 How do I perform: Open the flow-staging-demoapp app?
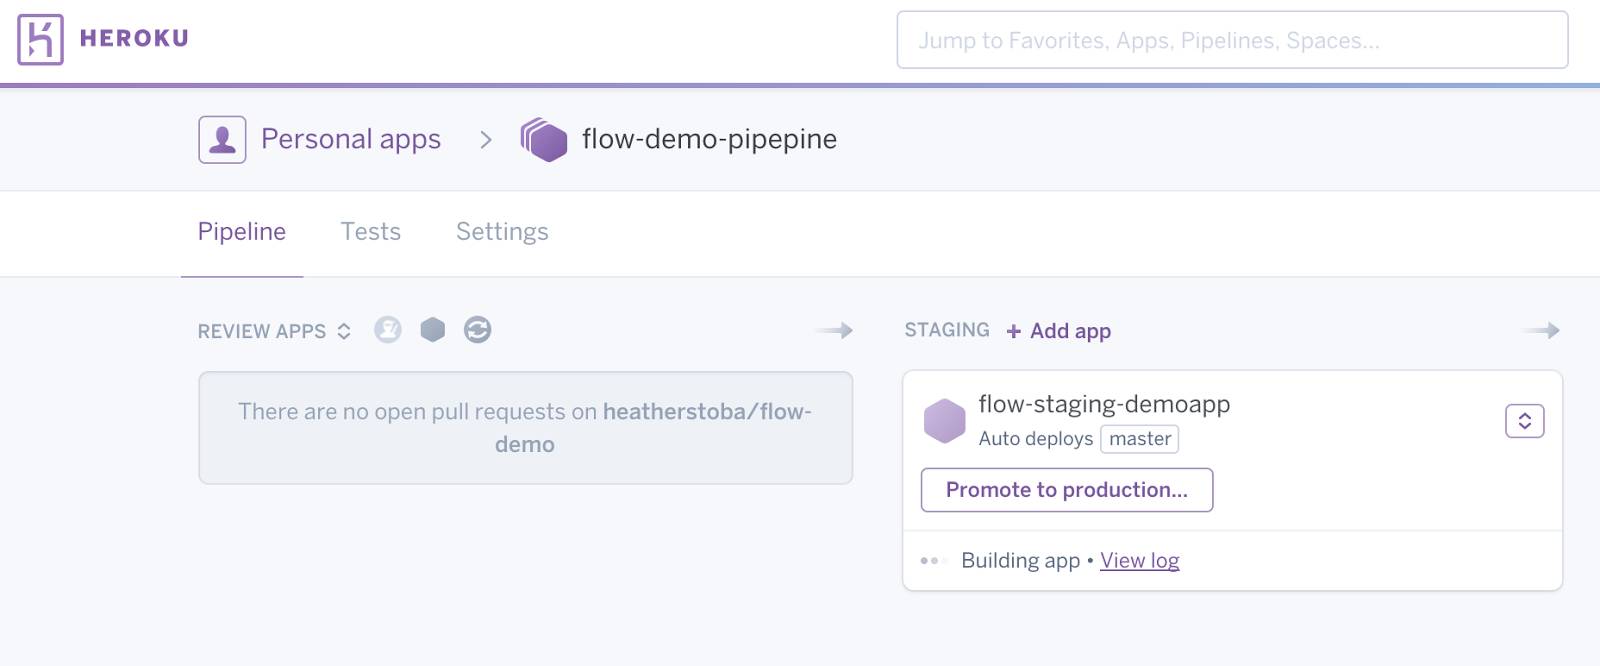tap(1104, 404)
